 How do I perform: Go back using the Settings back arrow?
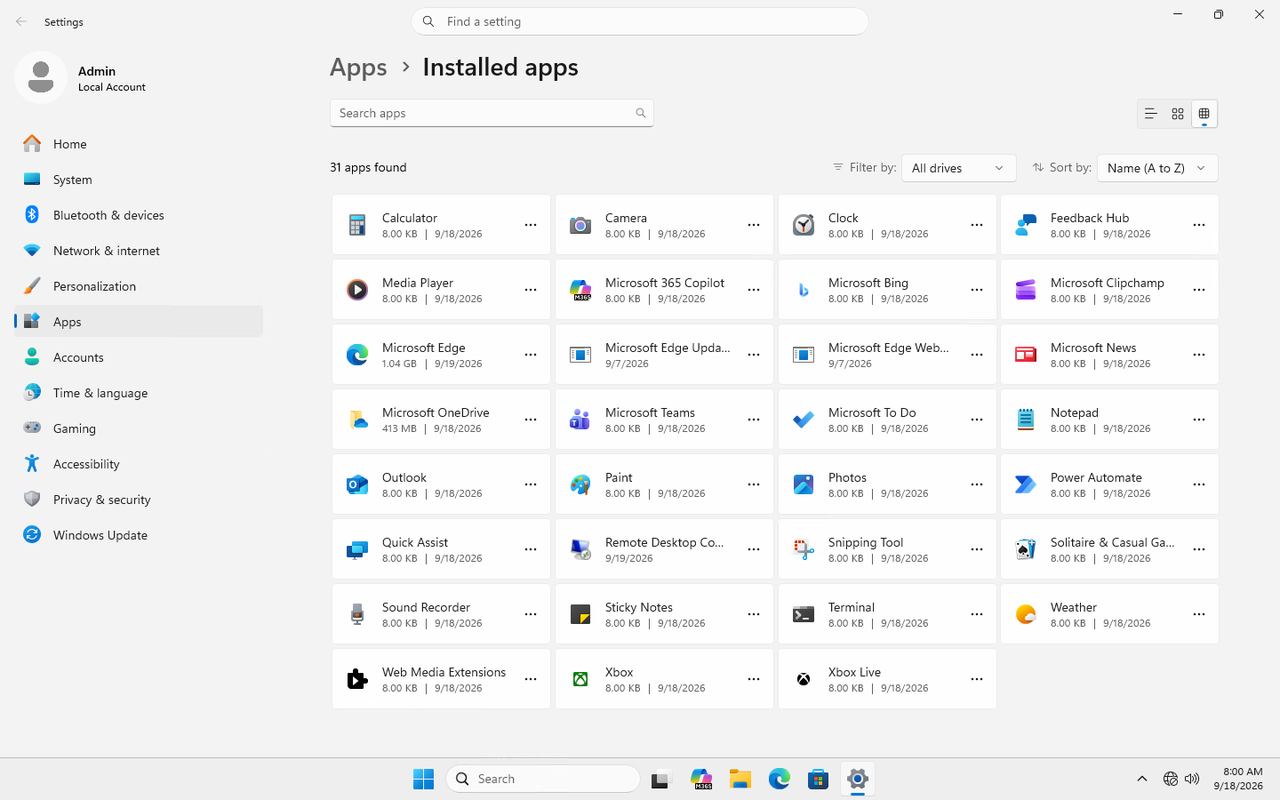click(x=21, y=21)
